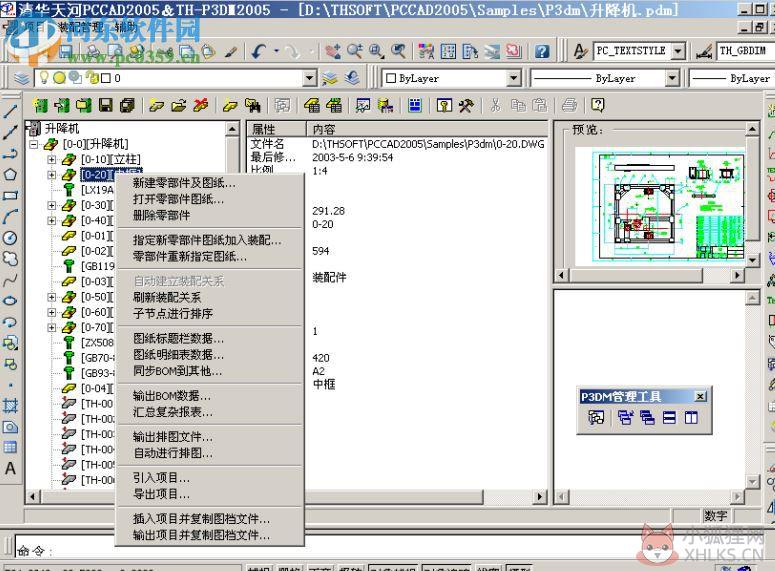Viewport: 775px width, 571px height.
Task: Choose 图纸标题栏数据... from context menu
Action: [210, 339]
